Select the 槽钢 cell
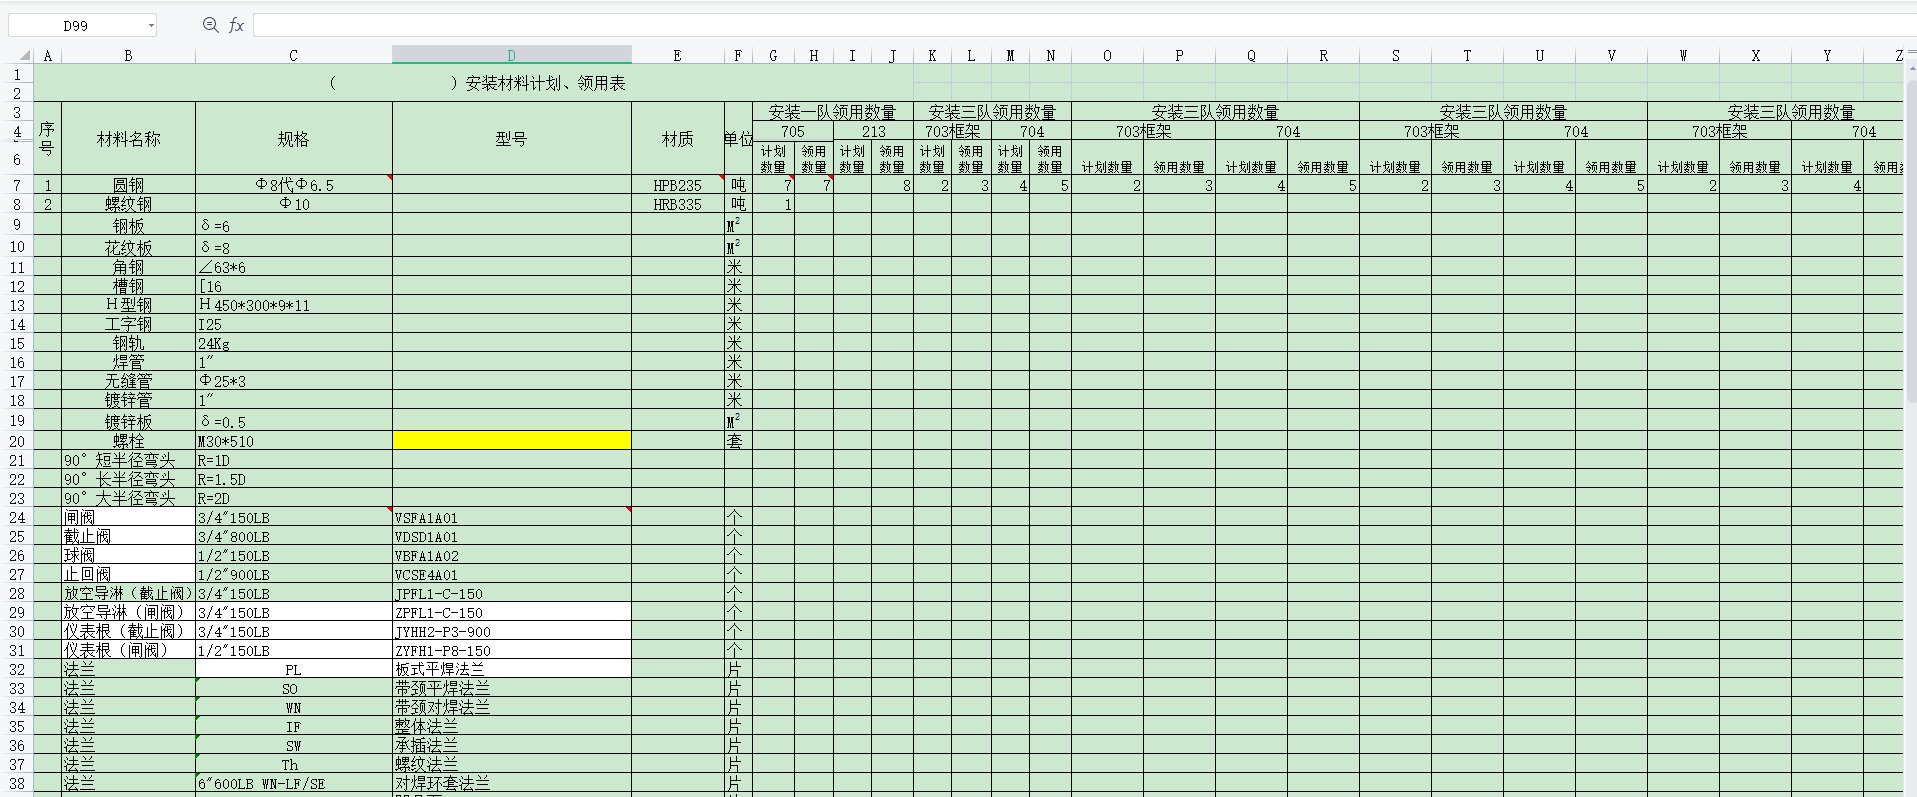Screen dimensions: 1917x797 pyautogui.click(x=129, y=286)
